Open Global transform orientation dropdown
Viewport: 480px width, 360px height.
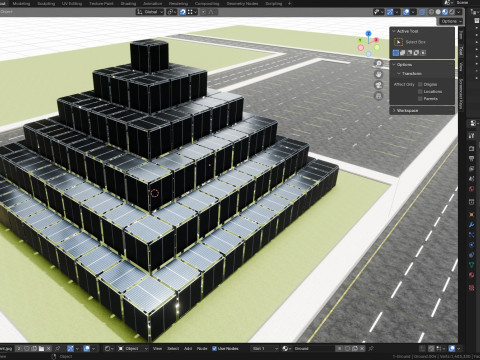[x=150, y=12]
